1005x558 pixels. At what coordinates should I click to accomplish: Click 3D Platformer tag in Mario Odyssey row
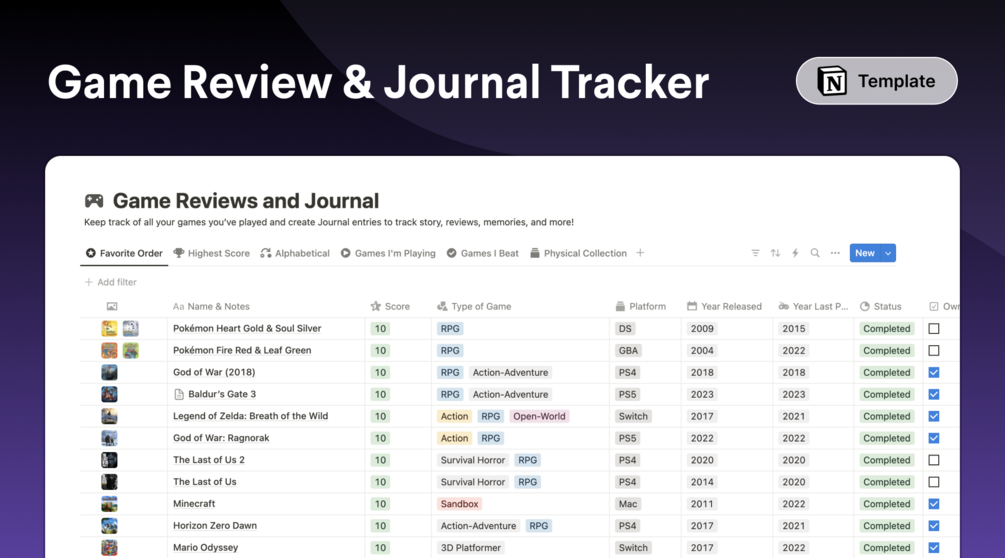click(470, 548)
